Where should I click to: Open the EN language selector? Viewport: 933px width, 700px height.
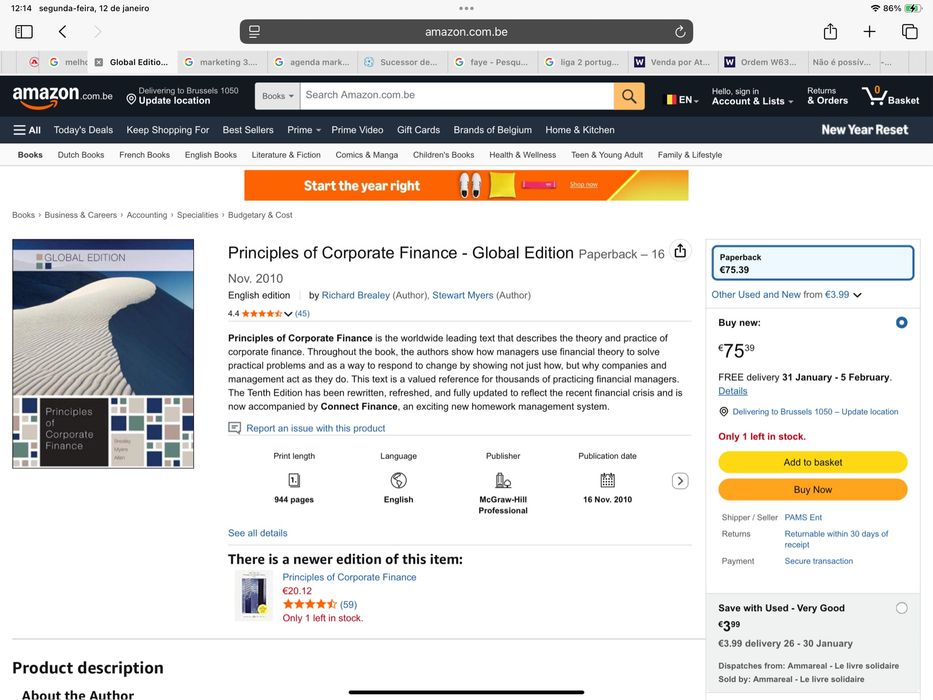pyautogui.click(x=681, y=99)
